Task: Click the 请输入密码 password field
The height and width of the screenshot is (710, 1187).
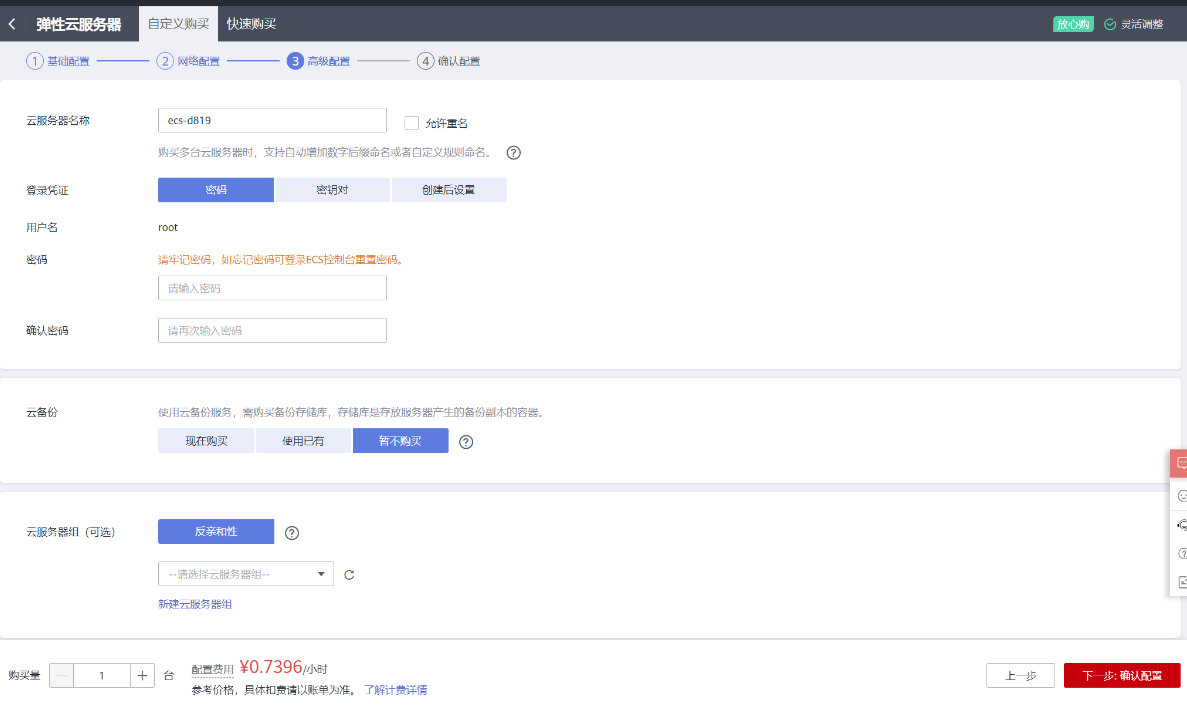Action: [271, 288]
